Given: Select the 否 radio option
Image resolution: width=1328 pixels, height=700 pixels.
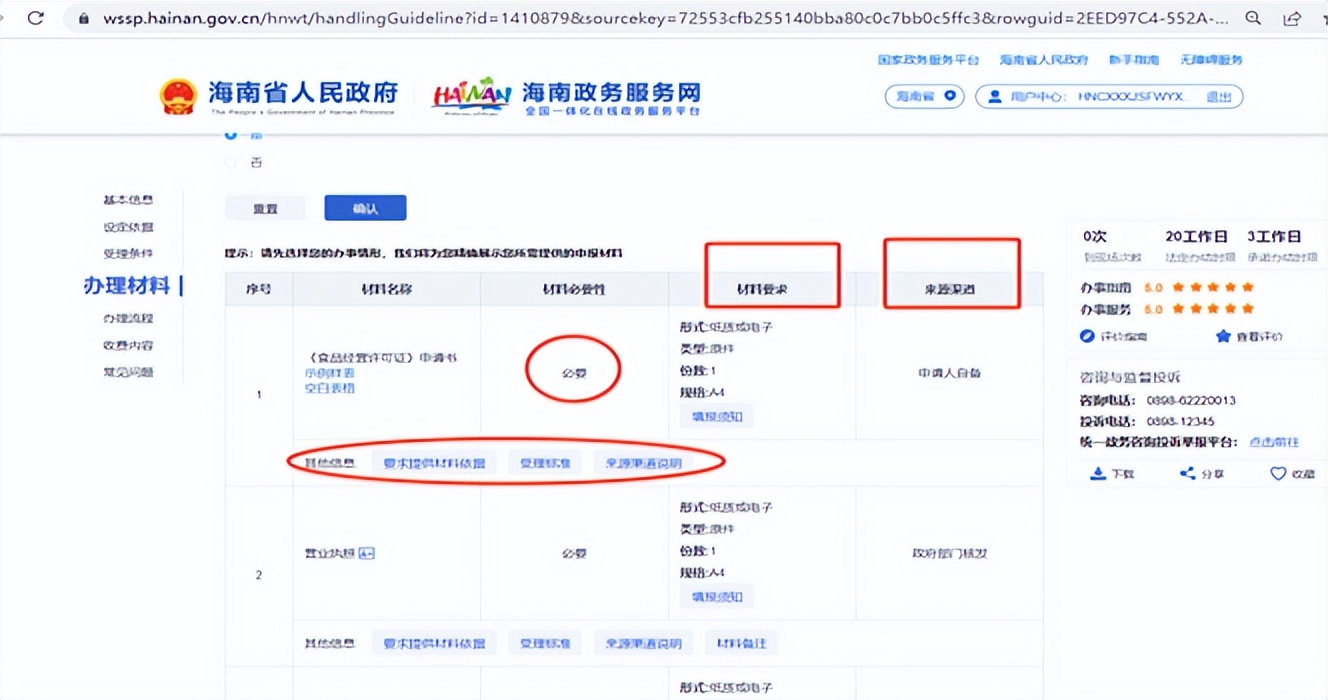Looking at the screenshot, I should [x=232, y=161].
